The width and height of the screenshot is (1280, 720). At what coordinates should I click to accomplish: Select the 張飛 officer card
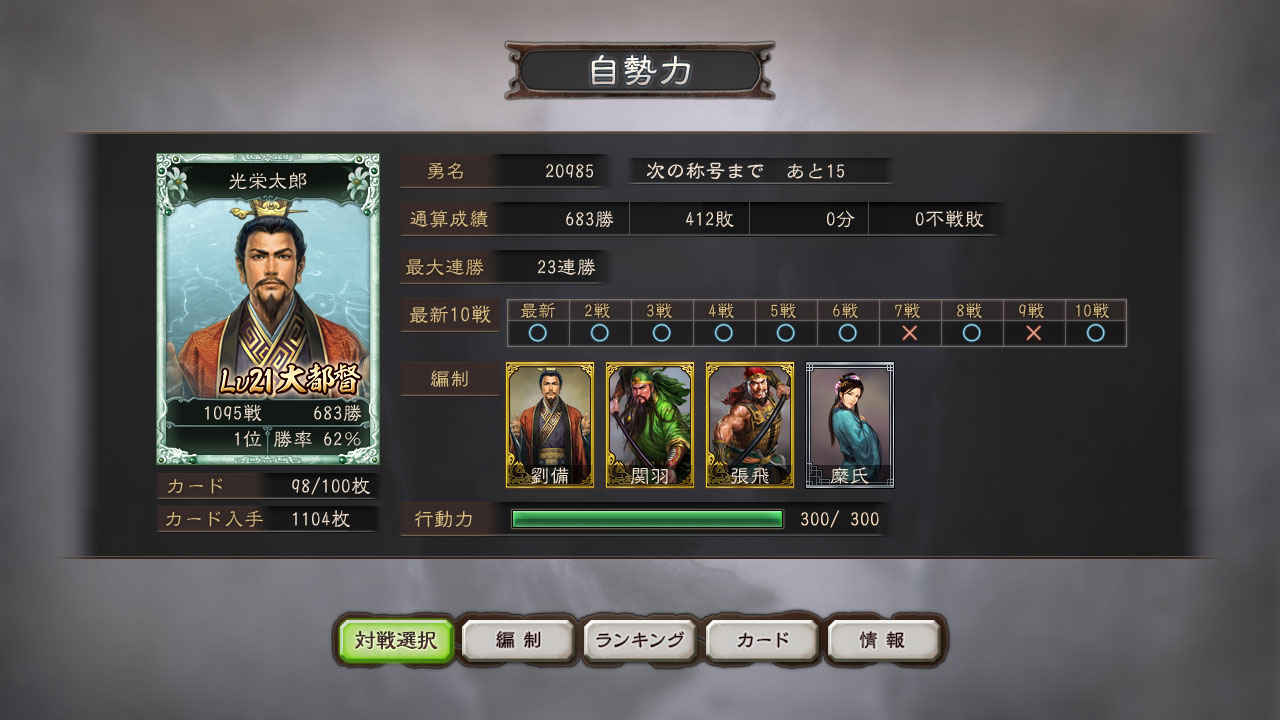click(x=750, y=425)
